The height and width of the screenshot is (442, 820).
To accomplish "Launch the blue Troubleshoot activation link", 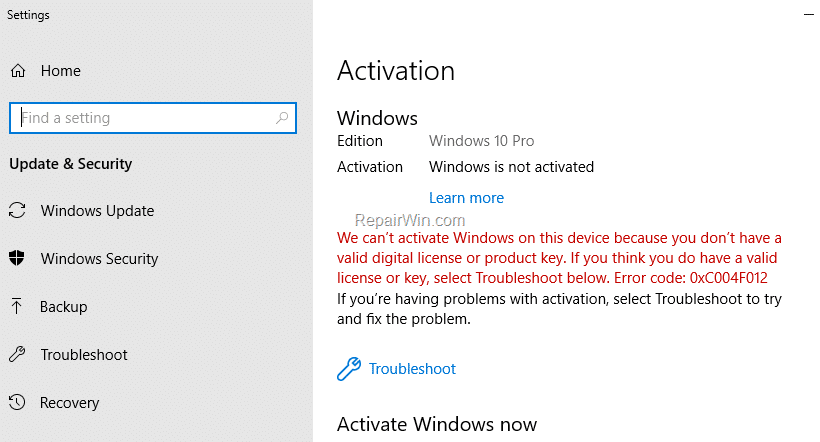I will [x=412, y=369].
